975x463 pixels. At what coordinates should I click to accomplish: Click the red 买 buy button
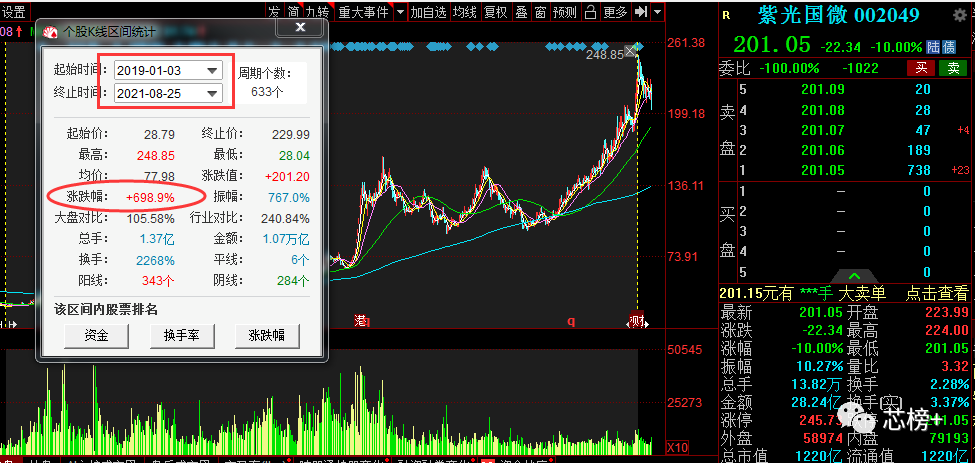pyautogui.click(x=920, y=68)
